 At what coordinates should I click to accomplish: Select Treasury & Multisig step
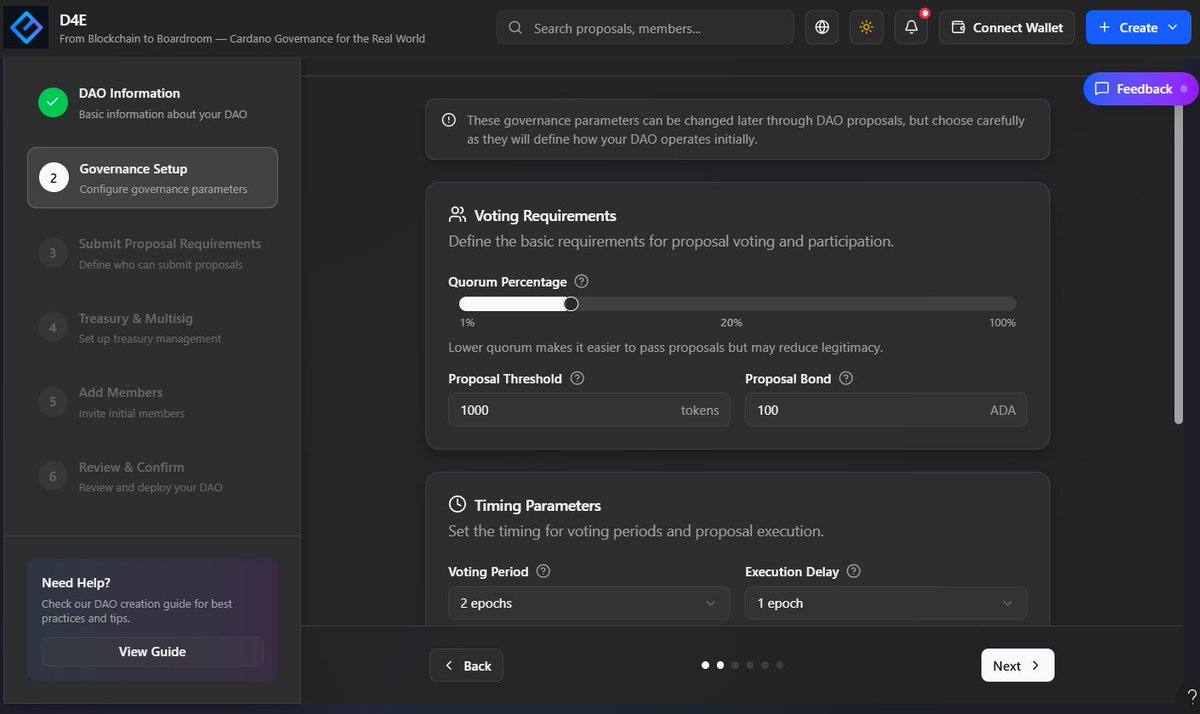(x=152, y=328)
